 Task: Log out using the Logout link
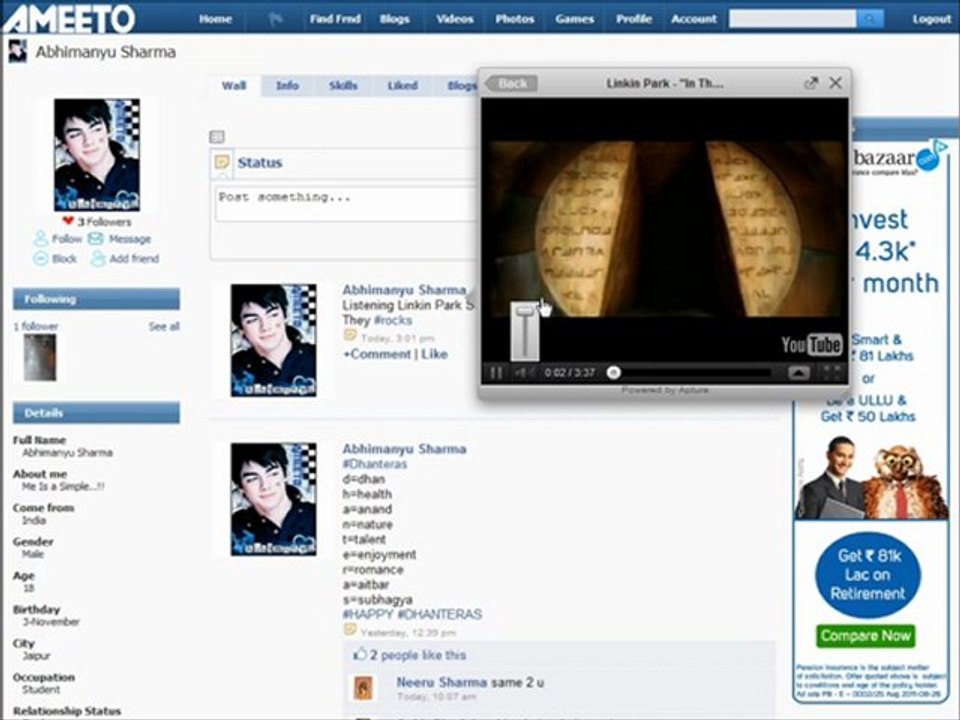click(932, 19)
